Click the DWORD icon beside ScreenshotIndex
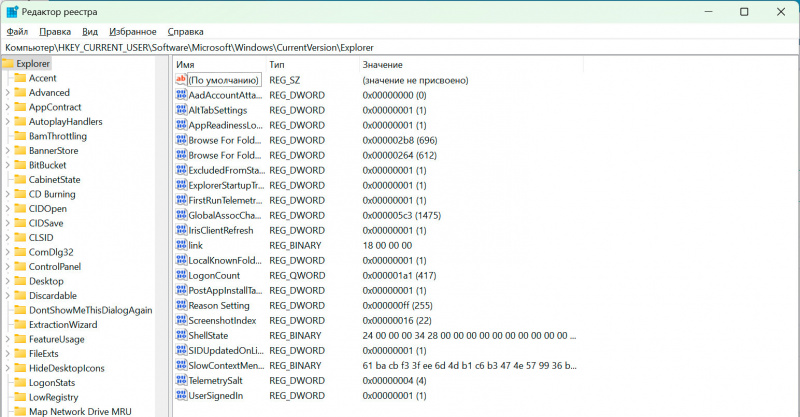The width and height of the screenshot is (800, 417). tap(181, 320)
